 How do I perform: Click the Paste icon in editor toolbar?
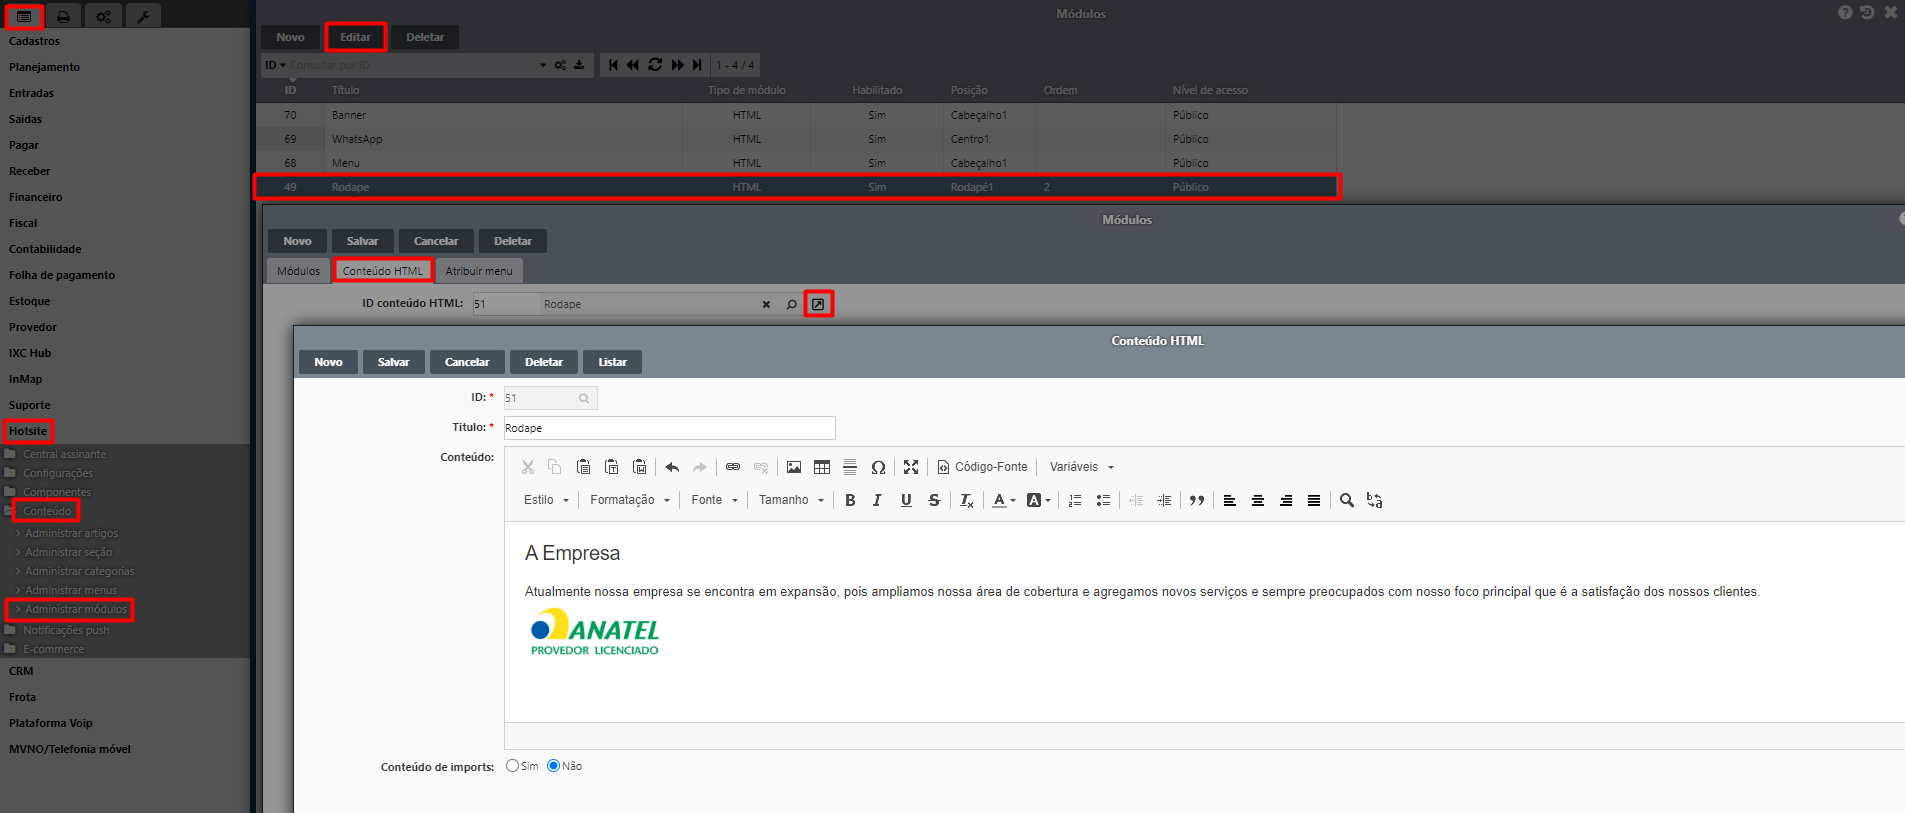pos(583,467)
